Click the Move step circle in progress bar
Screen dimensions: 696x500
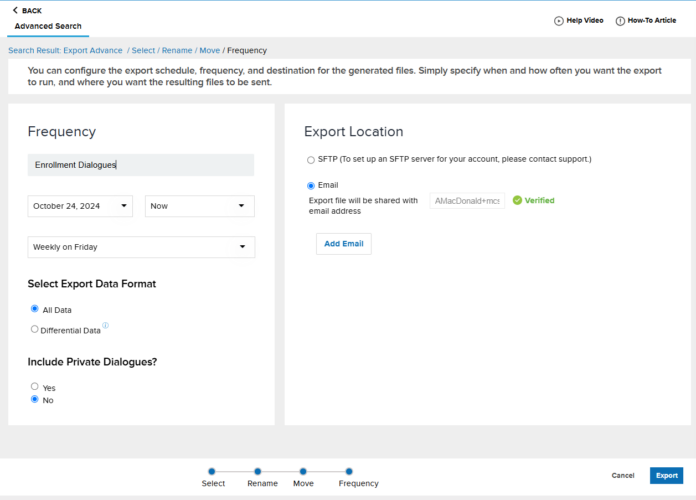pyautogui.click(x=303, y=471)
